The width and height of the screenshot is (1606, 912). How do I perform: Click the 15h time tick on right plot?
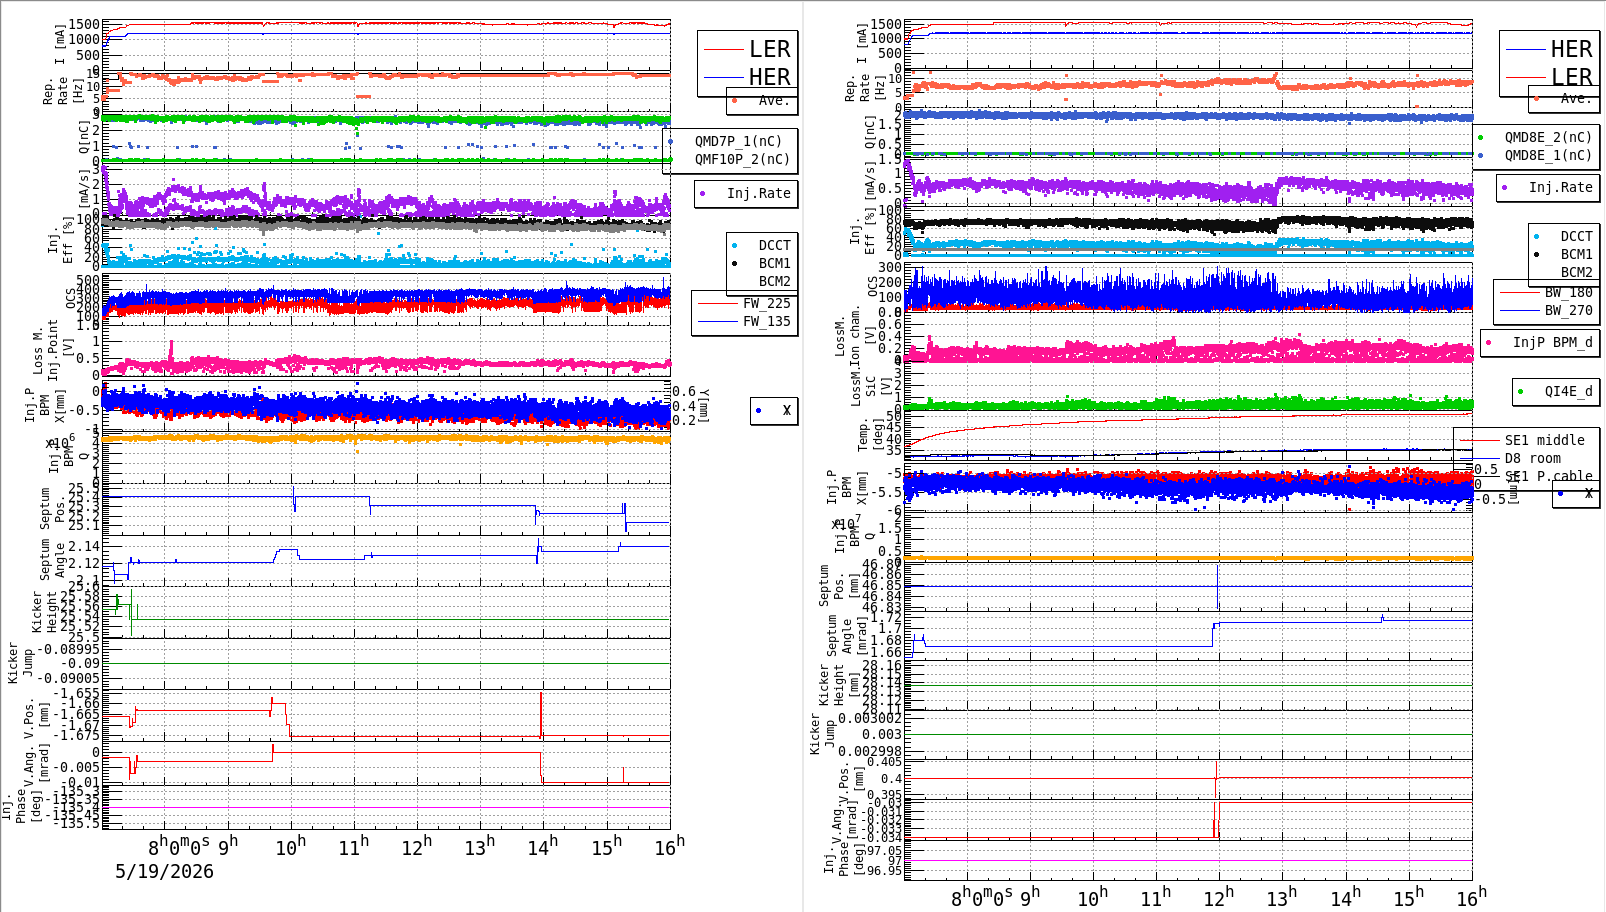click(x=1408, y=897)
